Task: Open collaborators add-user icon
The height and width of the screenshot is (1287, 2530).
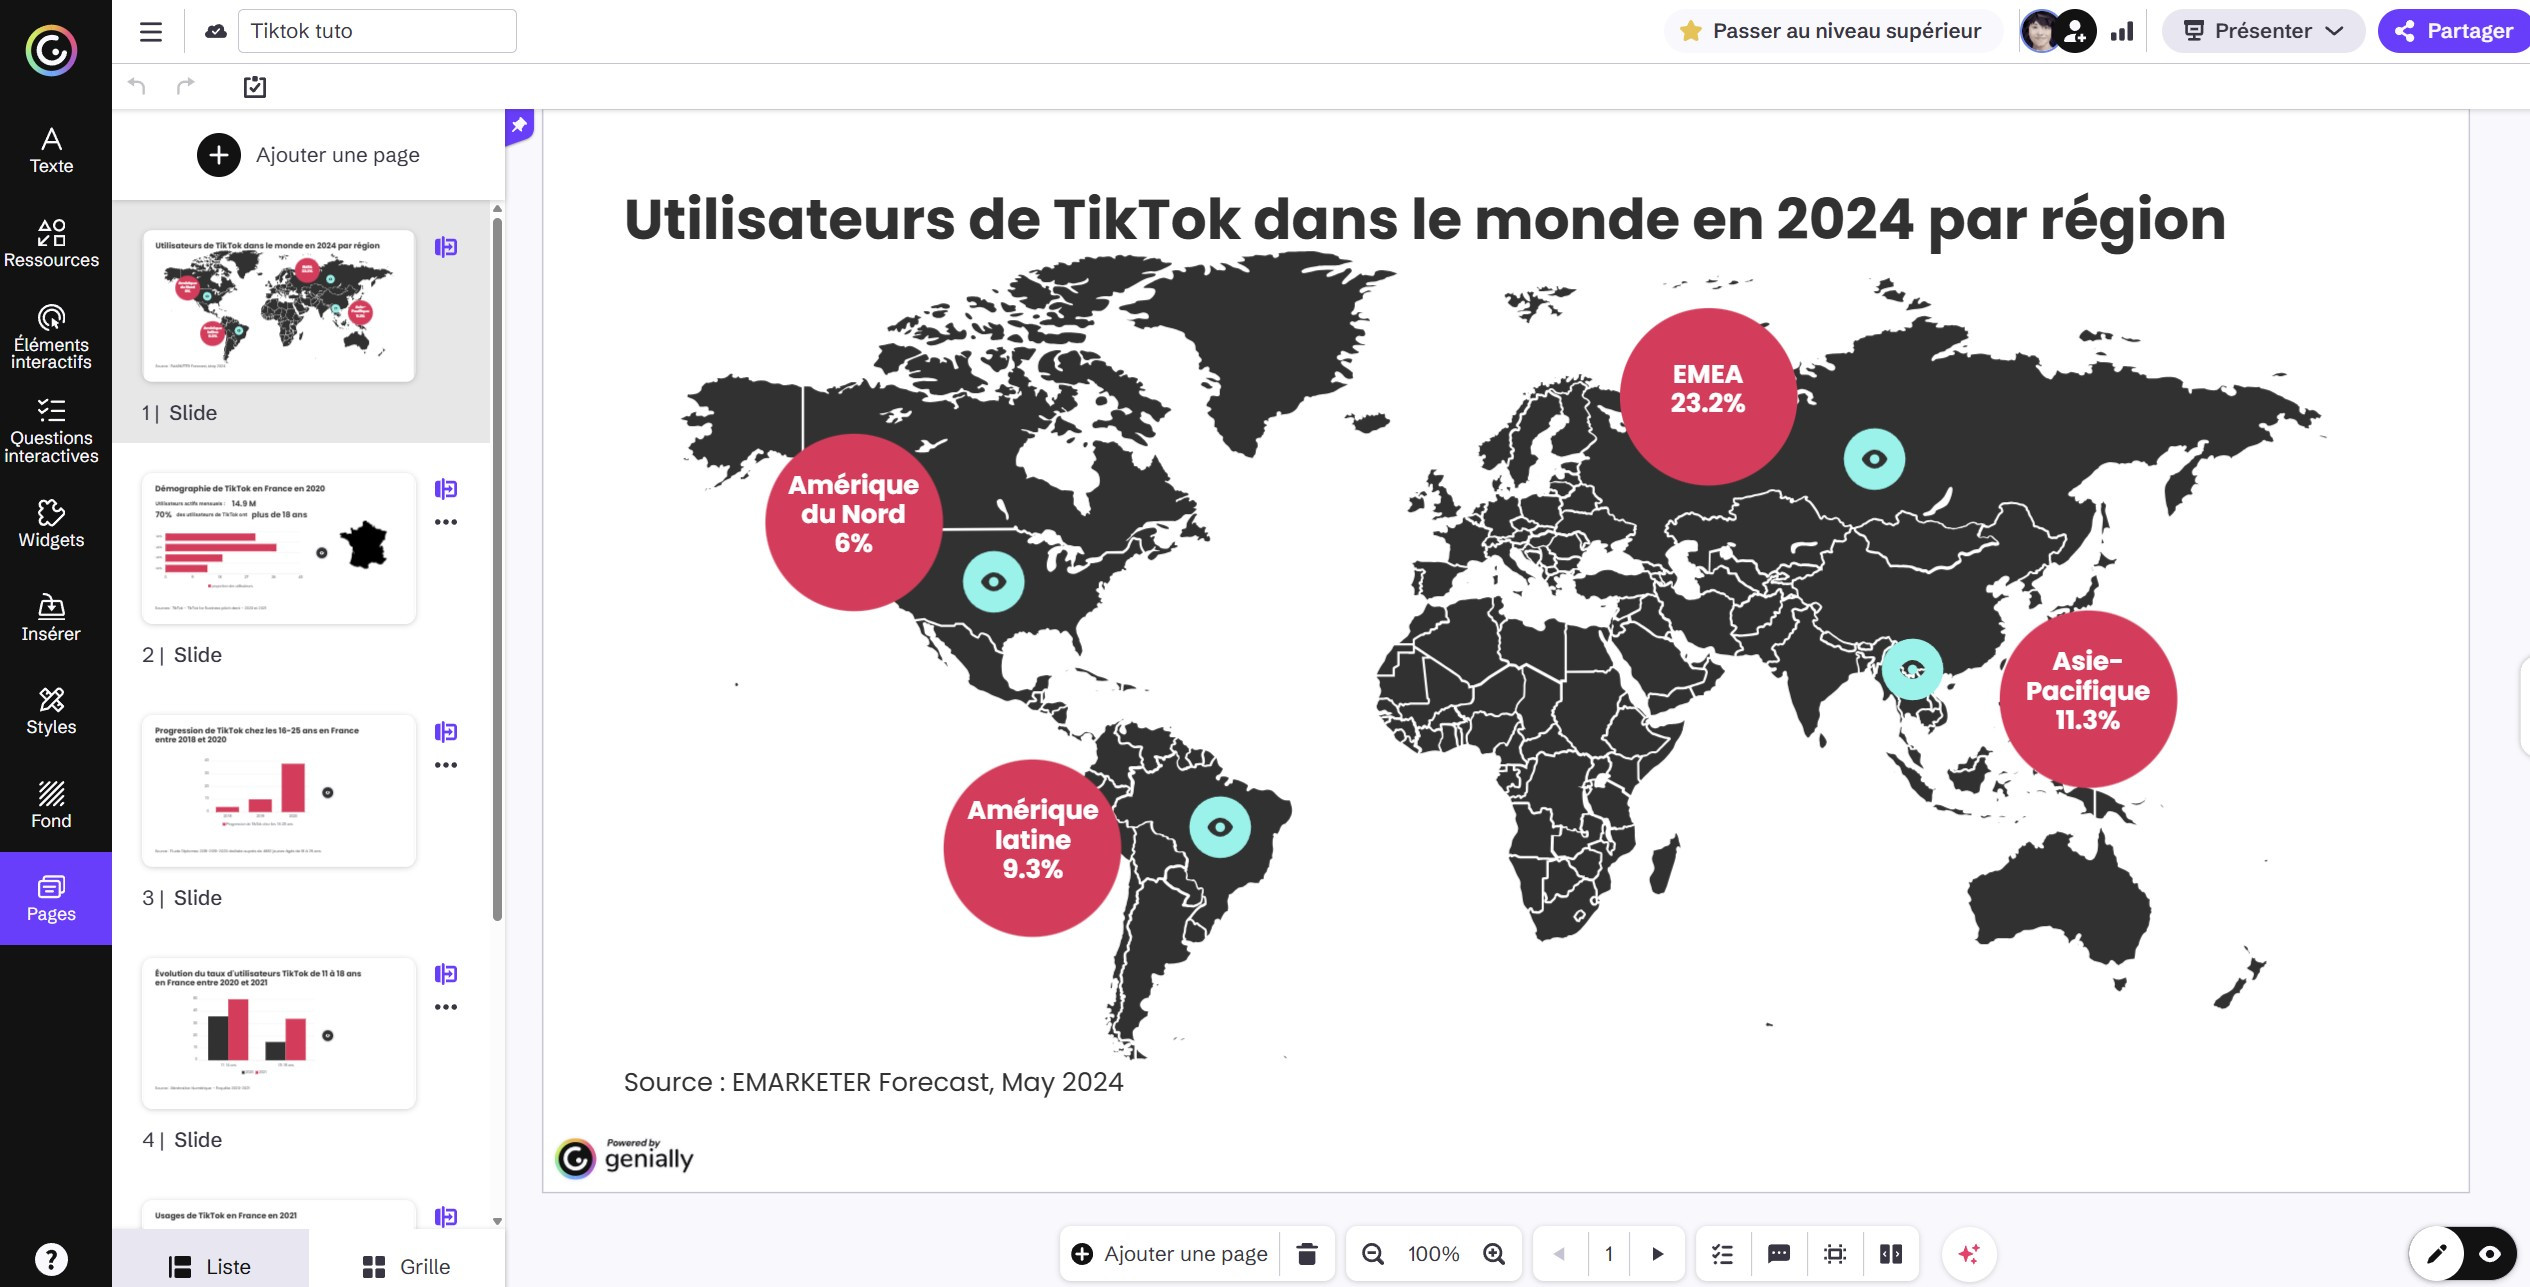Action: 2076,31
